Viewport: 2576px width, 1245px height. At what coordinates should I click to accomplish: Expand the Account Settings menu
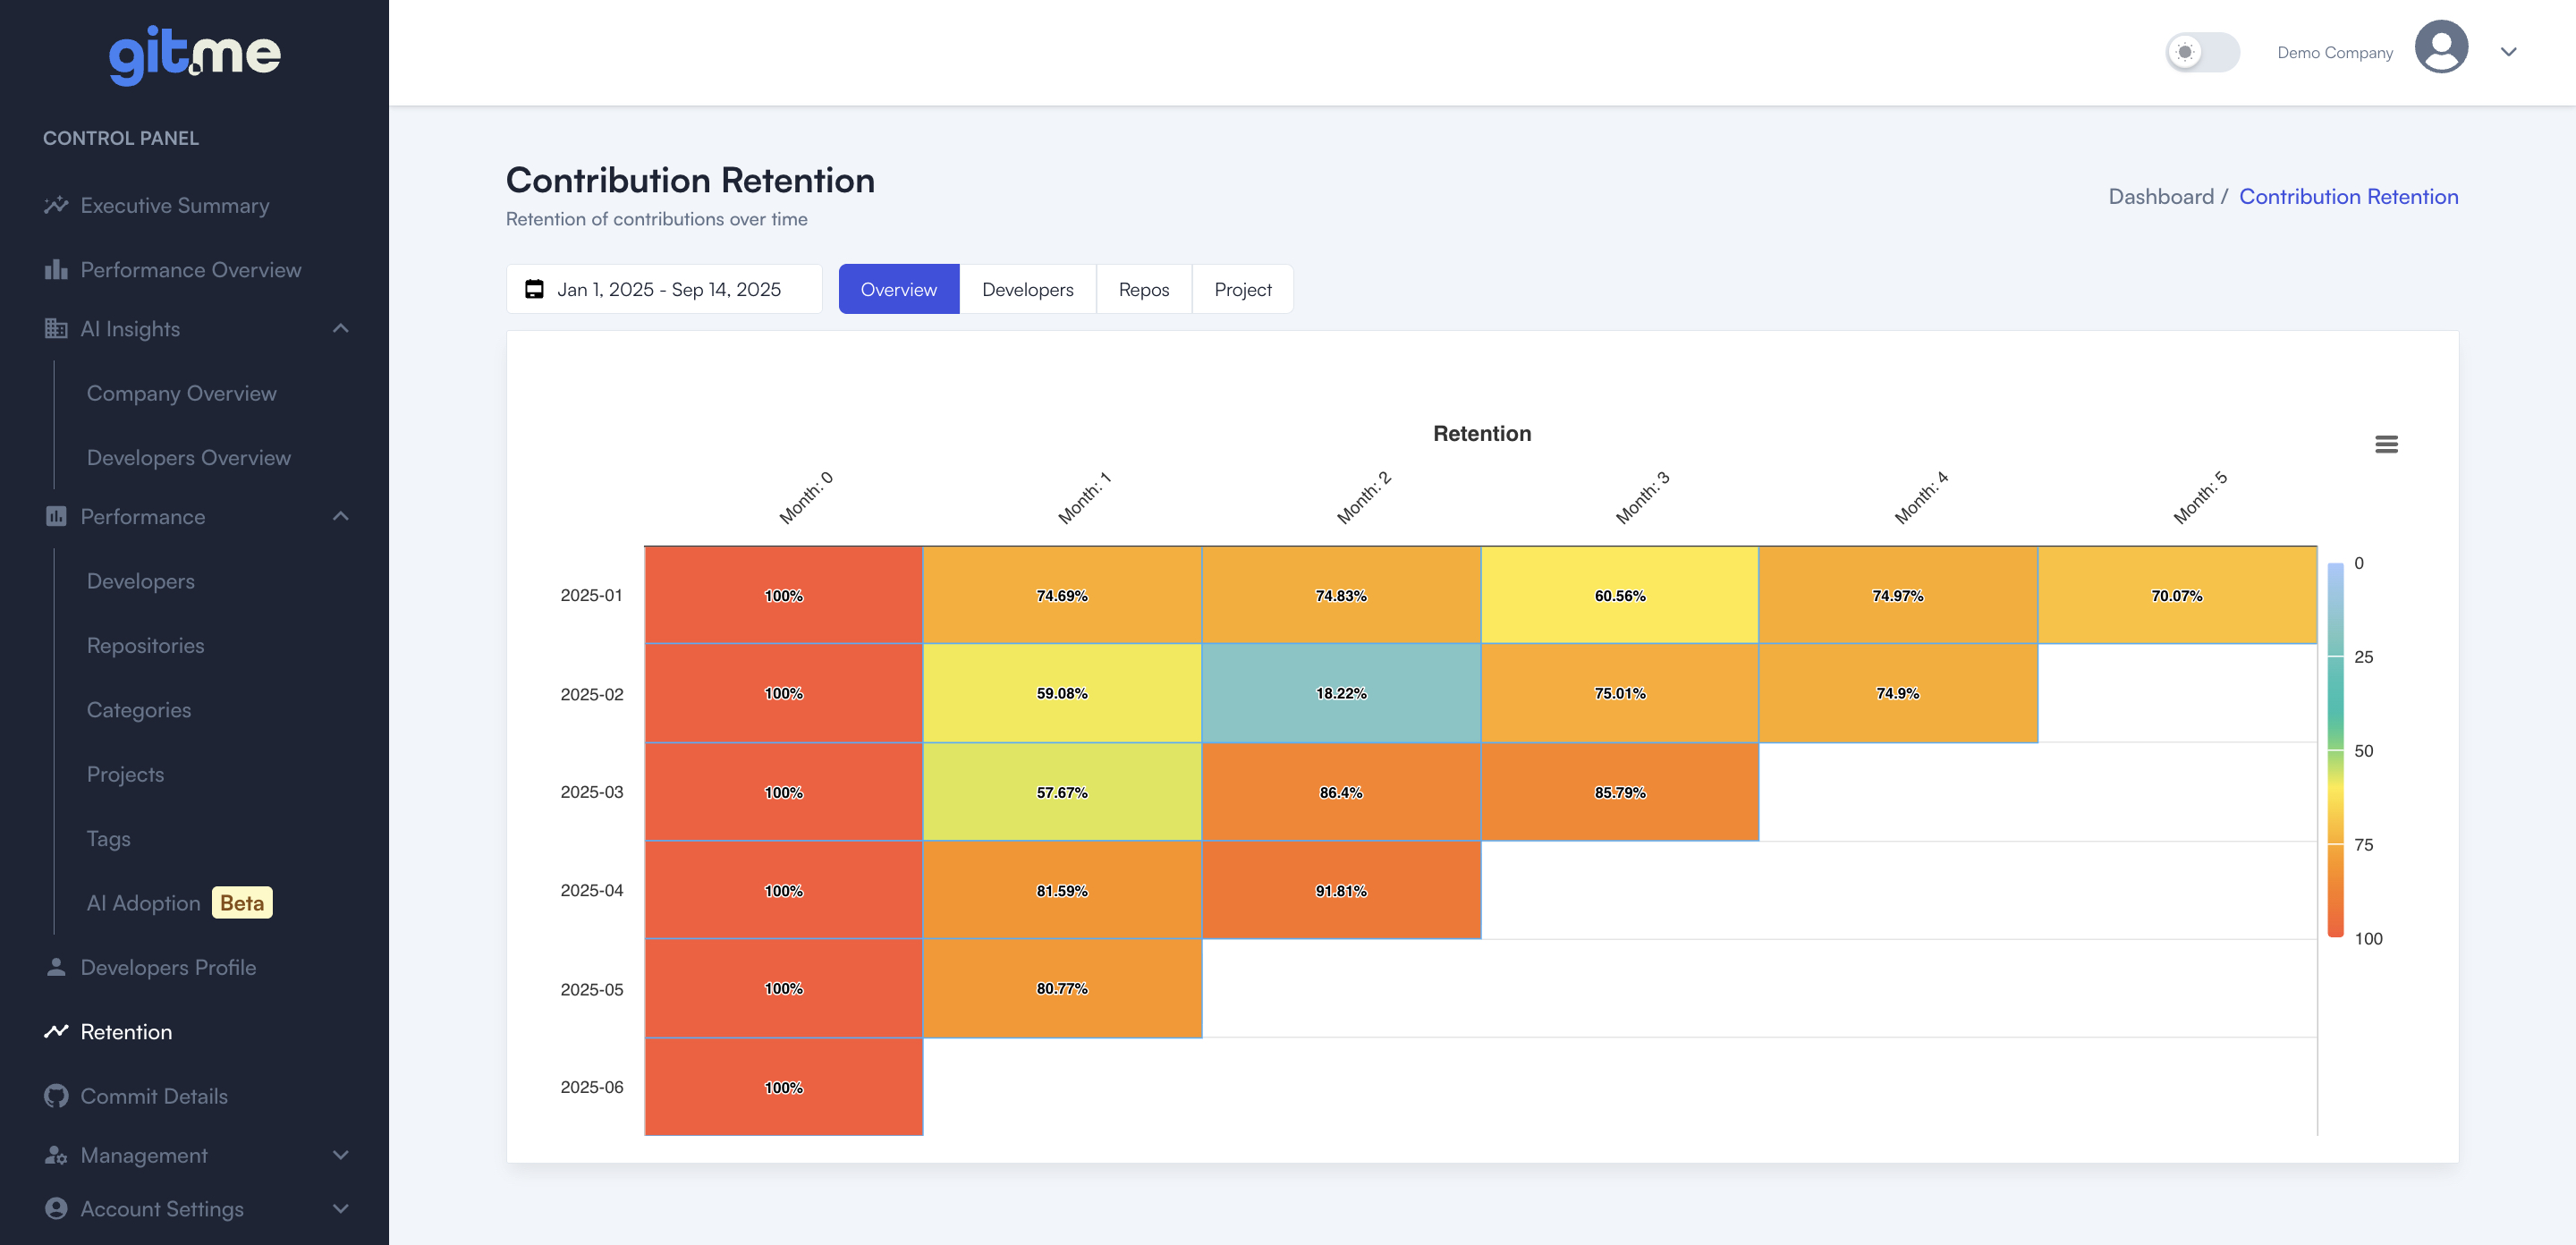pyautogui.click(x=340, y=1209)
